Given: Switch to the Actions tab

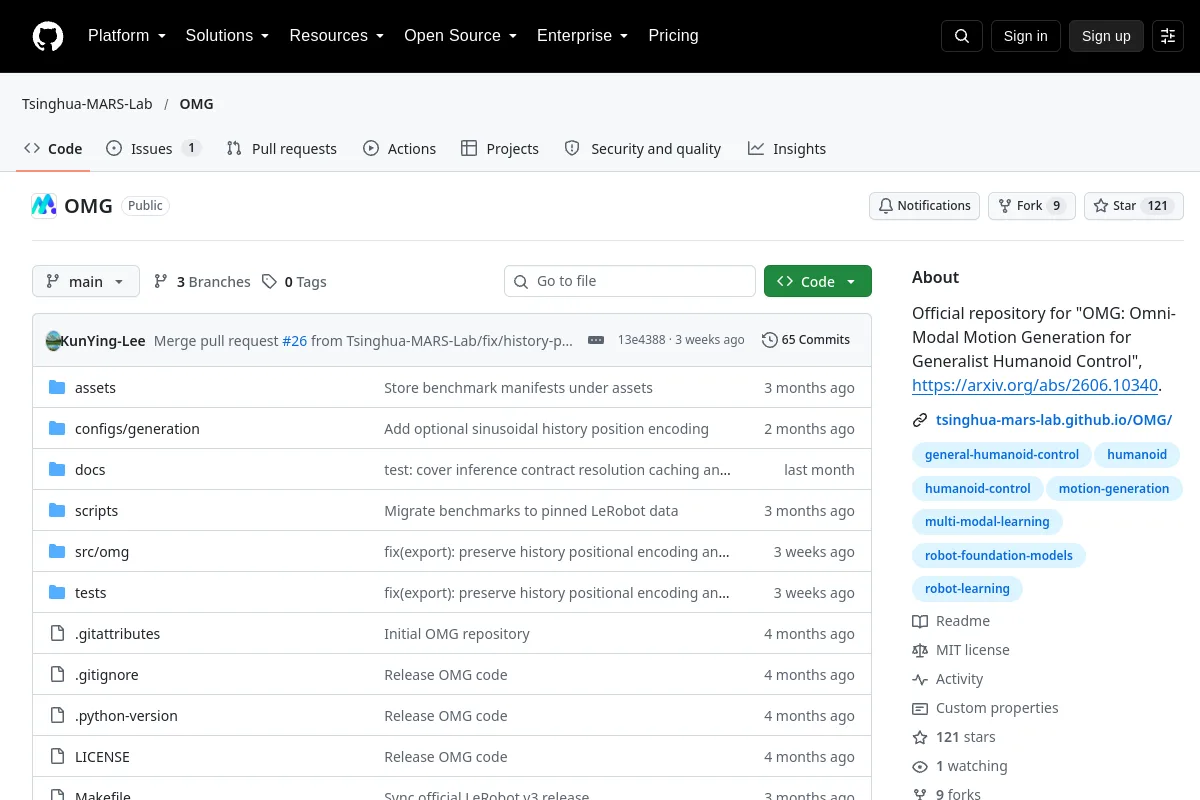Looking at the screenshot, I should click(x=400, y=149).
